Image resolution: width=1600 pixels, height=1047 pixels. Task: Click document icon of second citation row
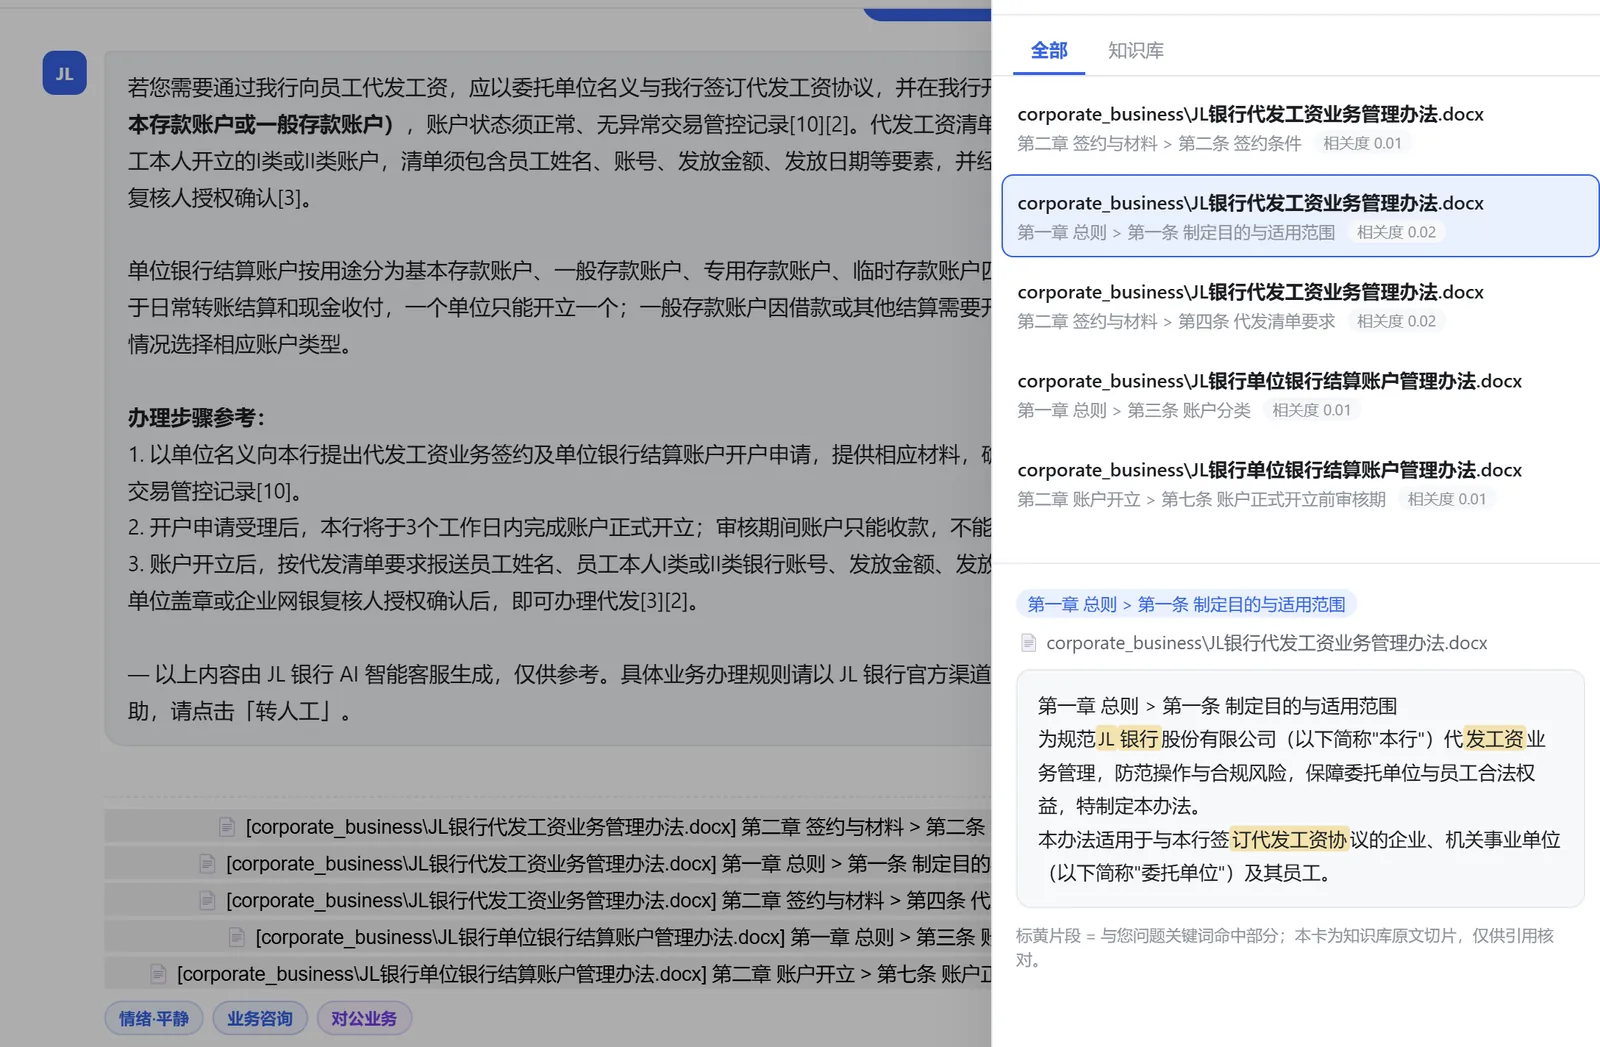pos(207,863)
